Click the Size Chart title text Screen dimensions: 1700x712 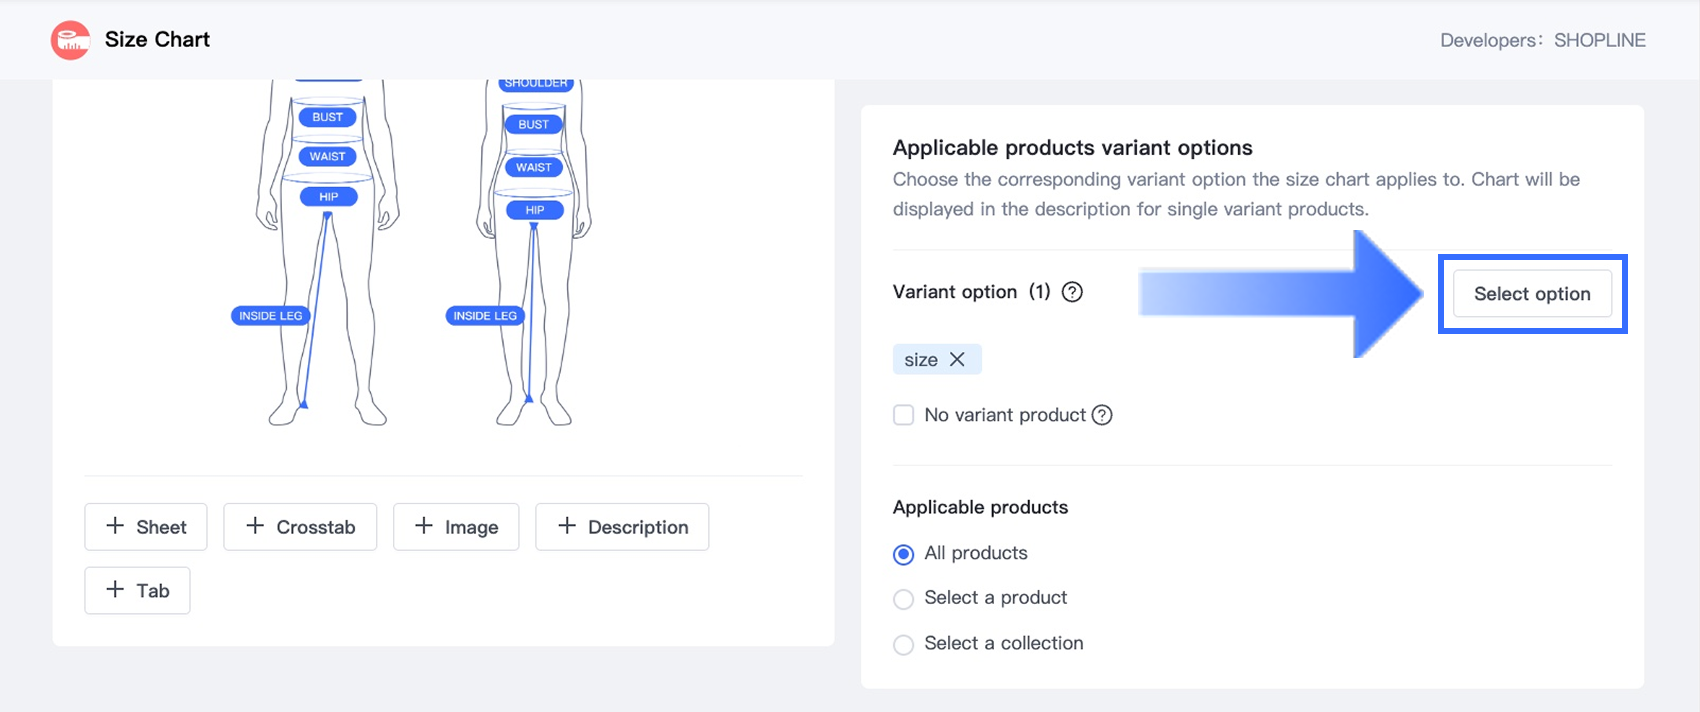(x=157, y=40)
